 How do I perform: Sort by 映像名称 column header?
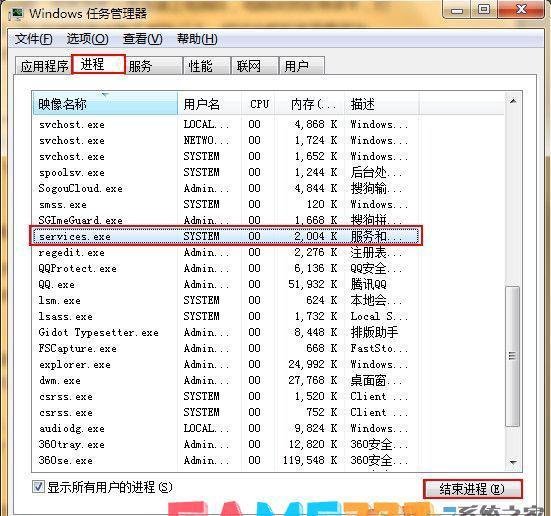[x=105, y=104]
